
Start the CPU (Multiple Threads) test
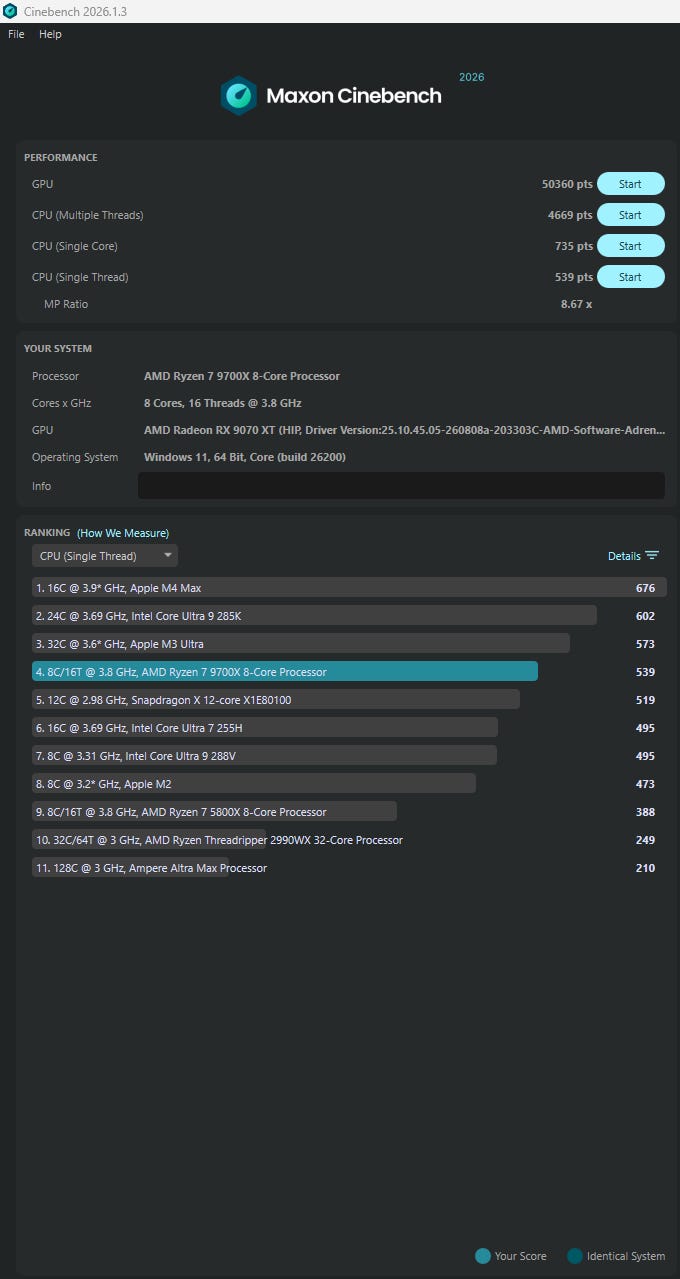coord(630,215)
